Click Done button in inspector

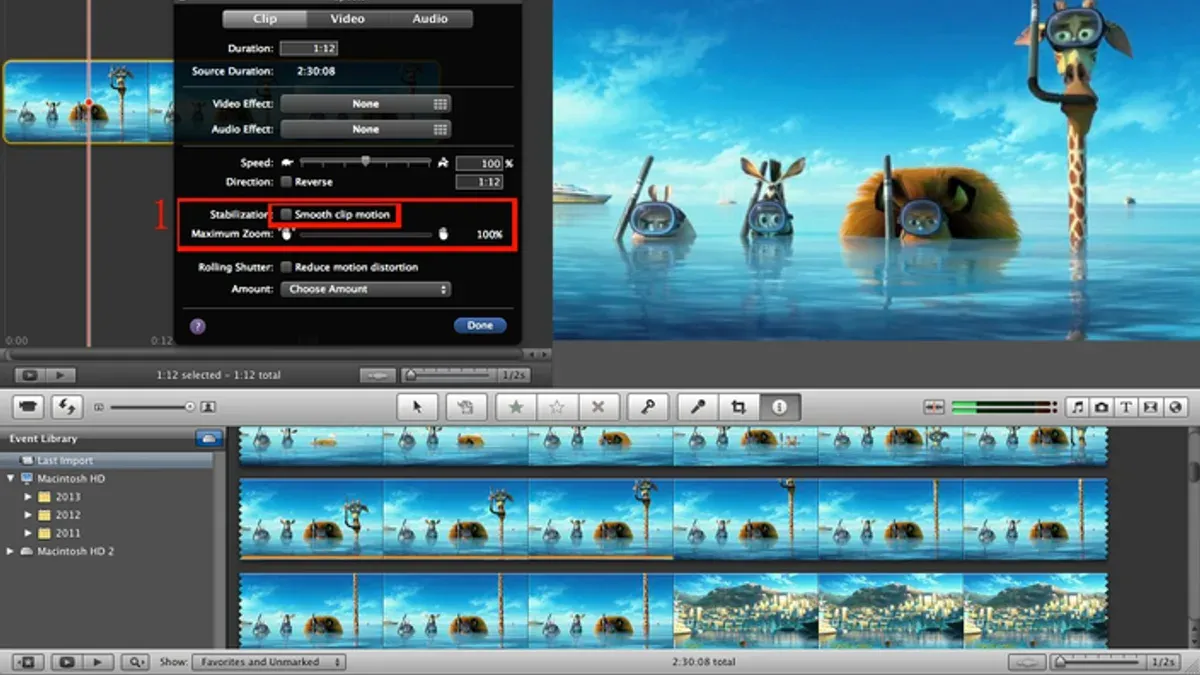pyautogui.click(x=480, y=326)
